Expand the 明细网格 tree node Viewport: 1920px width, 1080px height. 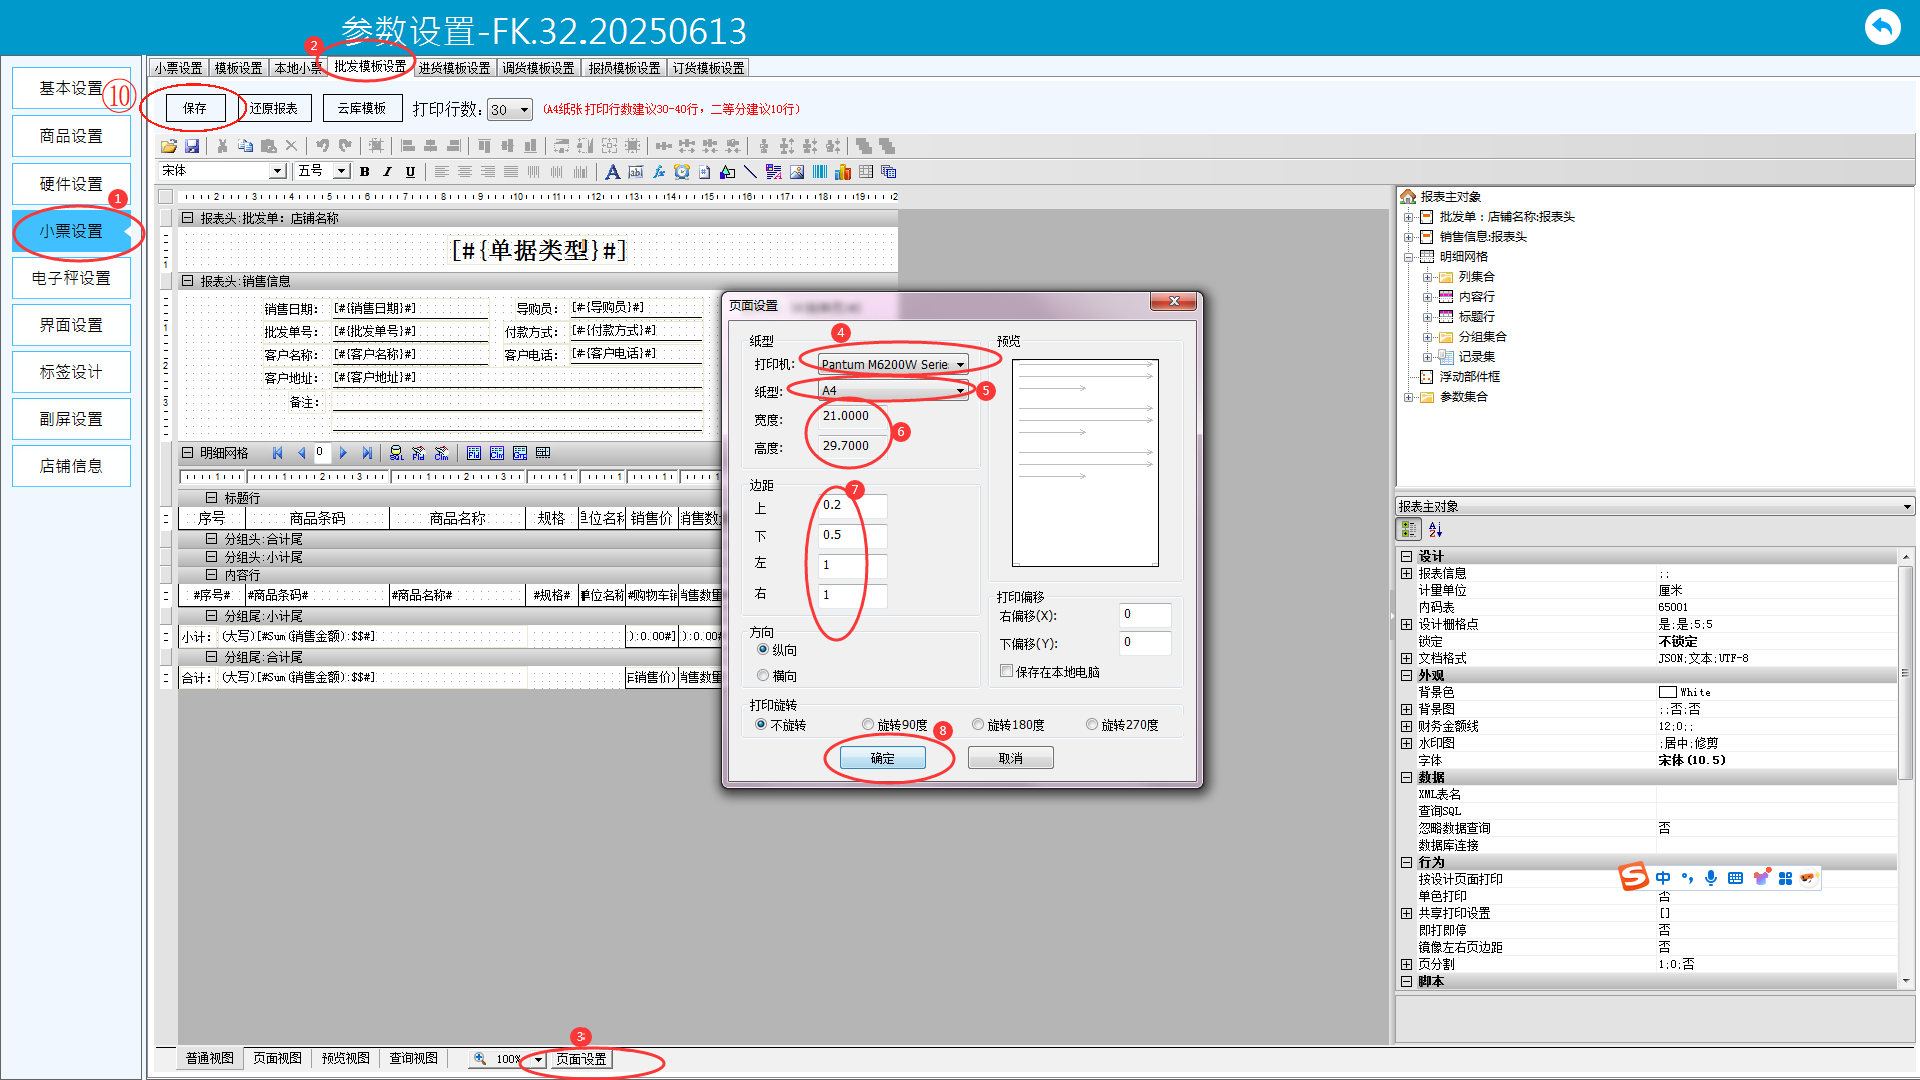coord(1409,257)
